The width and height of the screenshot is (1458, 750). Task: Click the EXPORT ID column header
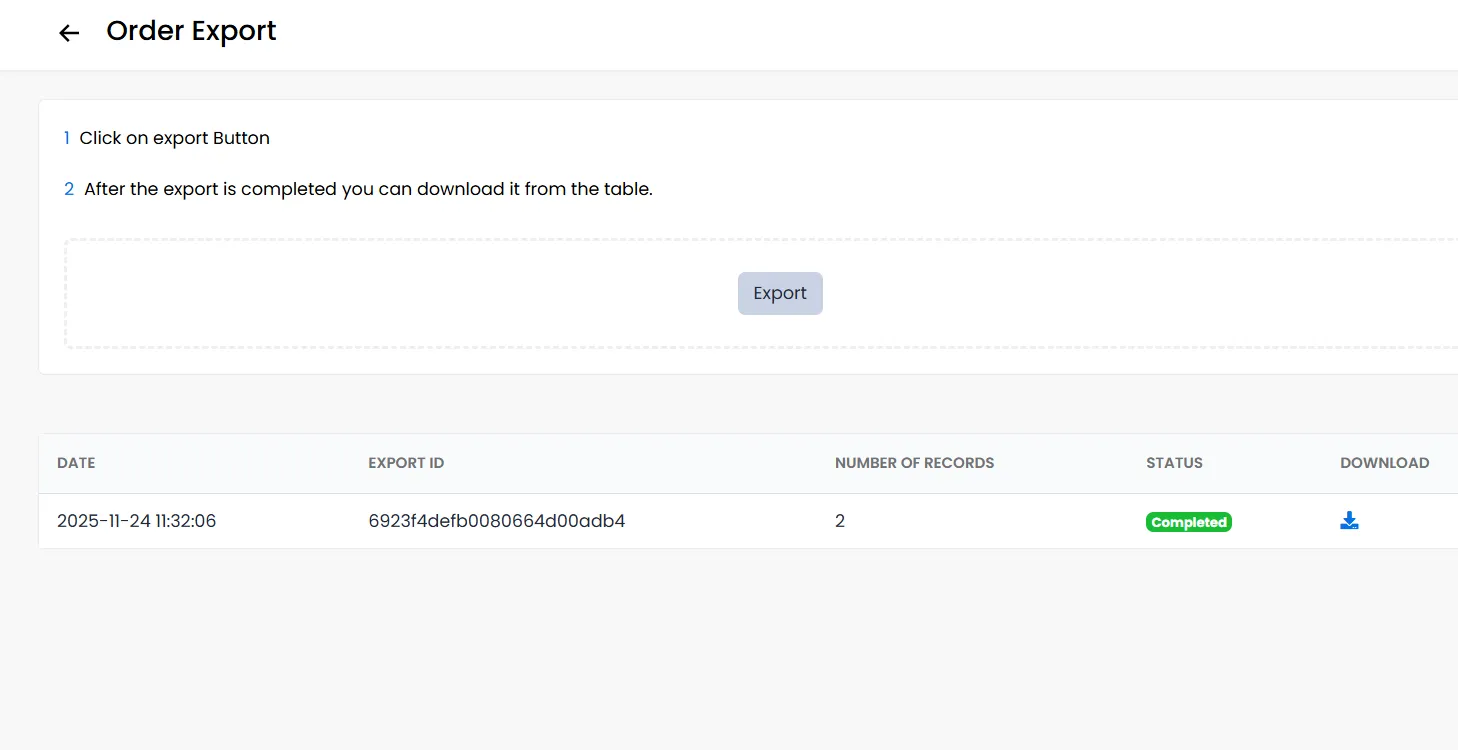[406, 463]
